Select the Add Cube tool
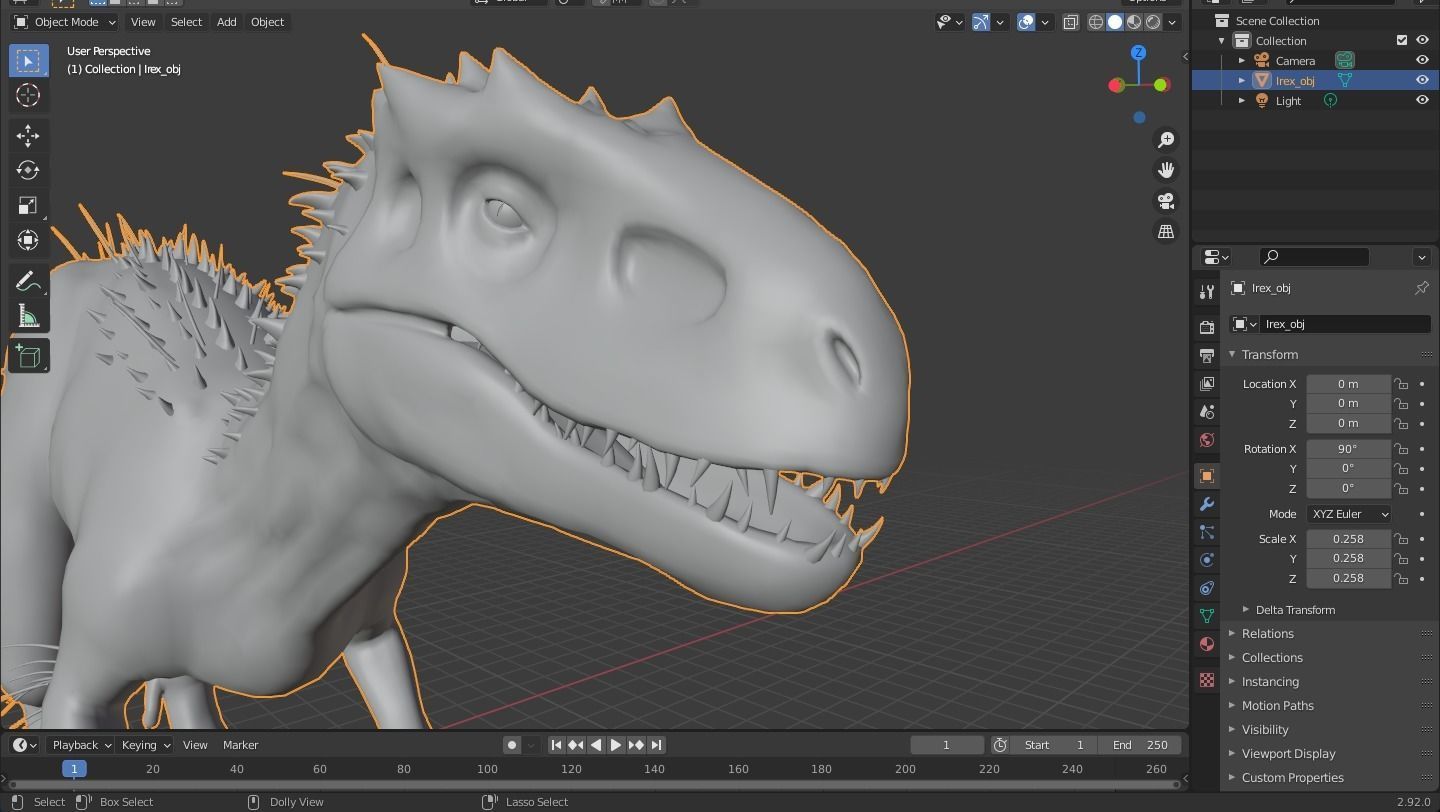Viewport: 1440px width, 812px height. [x=29, y=357]
